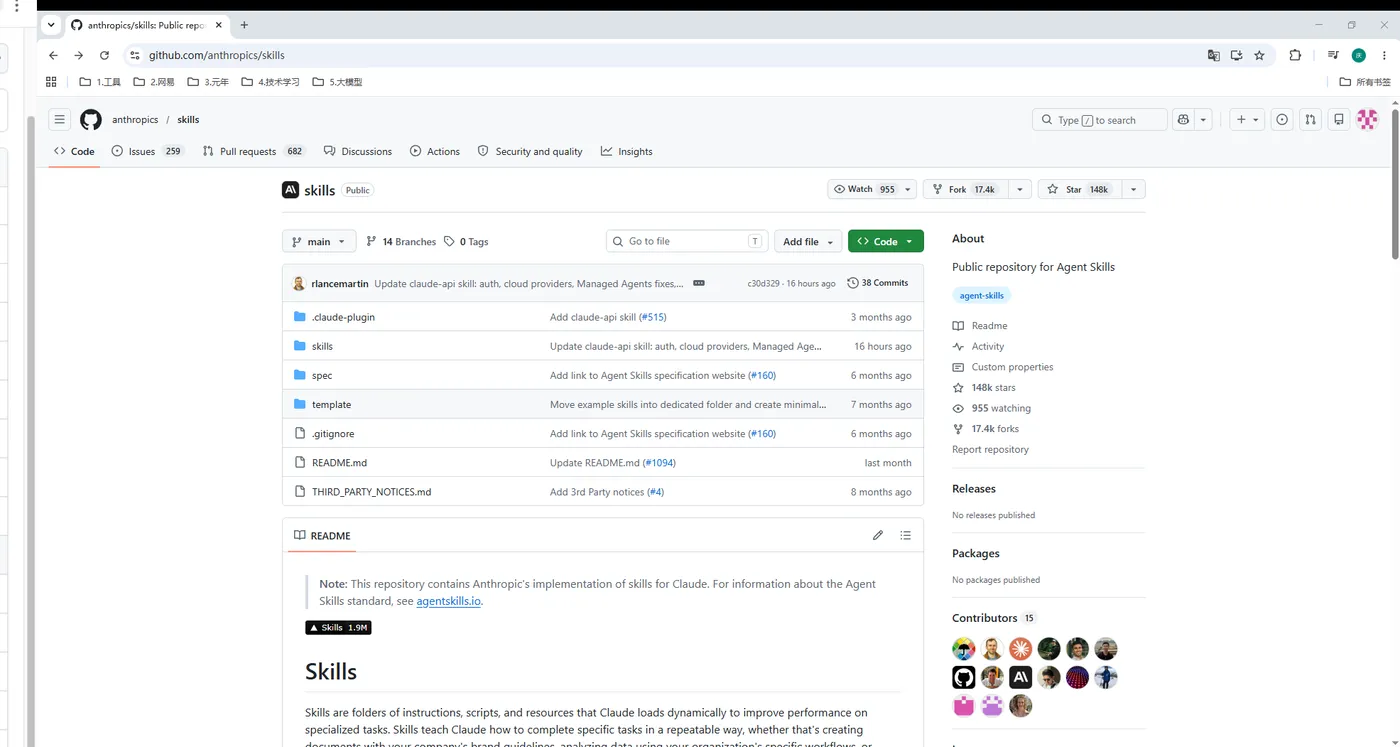Open the Copilot options dropdown arrow
The image size is (1400, 747).
click(x=1204, y=120)
